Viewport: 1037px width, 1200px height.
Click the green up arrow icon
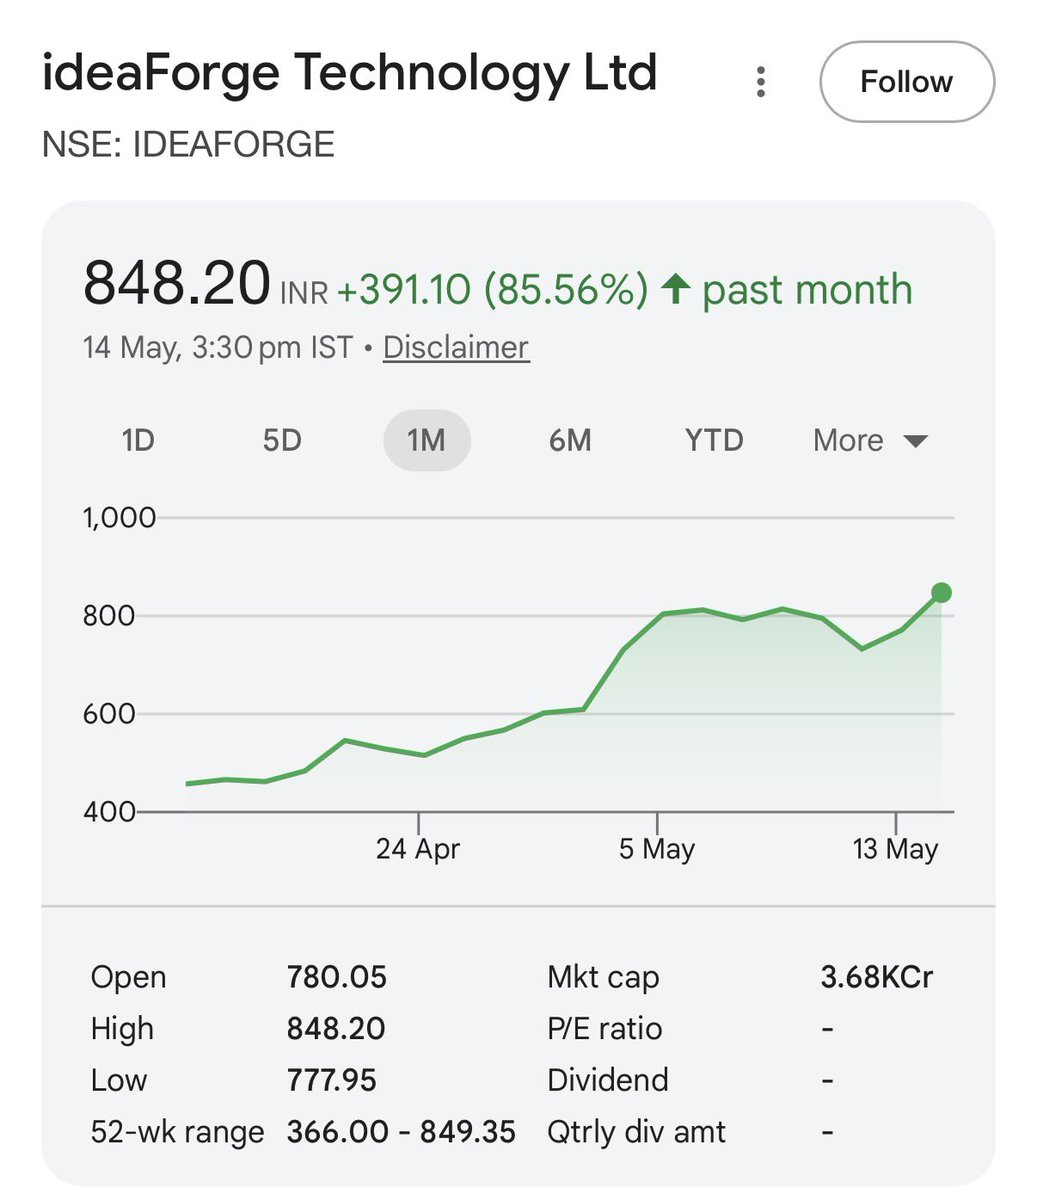(x=676, y=290)
